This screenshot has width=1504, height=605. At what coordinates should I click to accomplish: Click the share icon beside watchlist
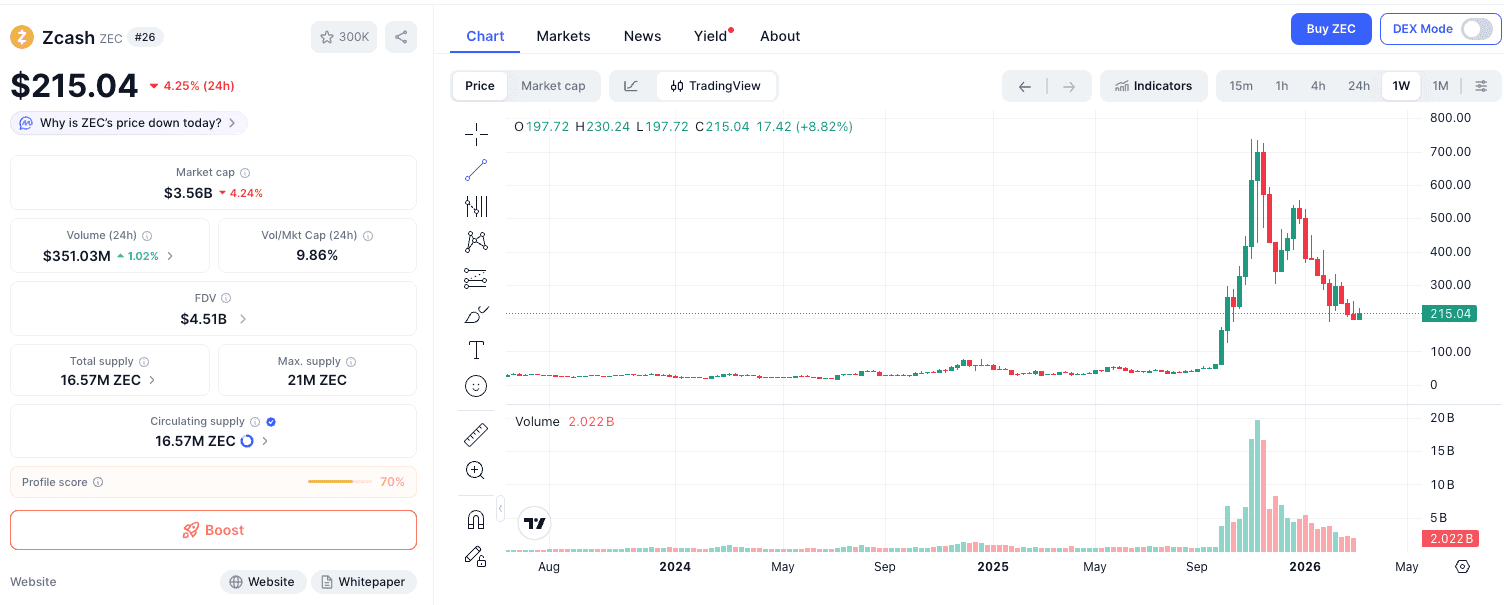point(401,37)
